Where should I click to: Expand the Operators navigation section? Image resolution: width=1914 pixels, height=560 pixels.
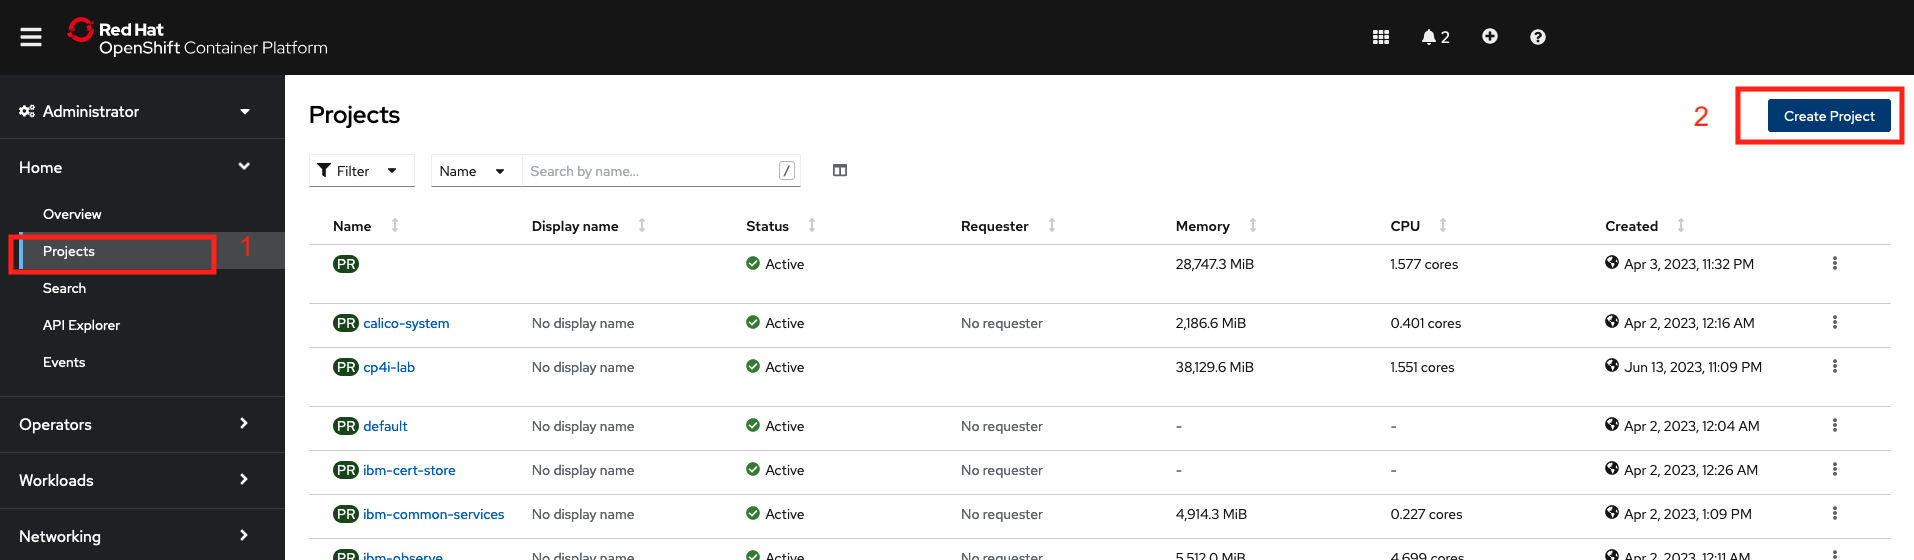click(x=142, y=424)
